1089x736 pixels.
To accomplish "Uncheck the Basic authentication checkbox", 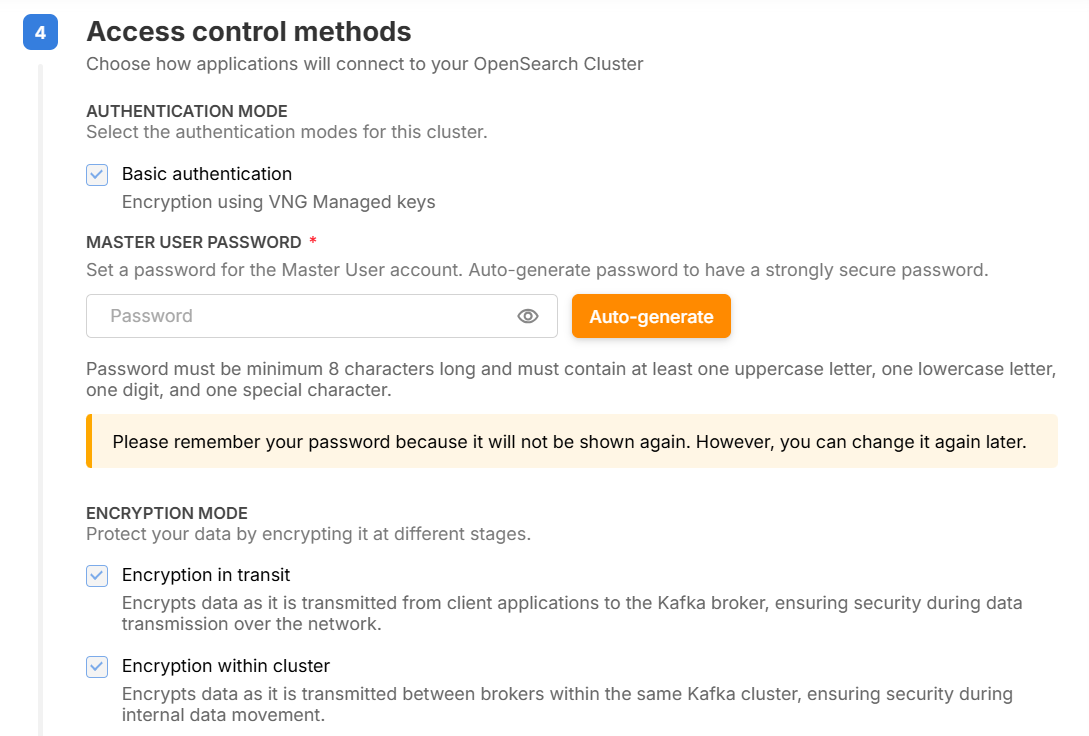I will (97, 175).
